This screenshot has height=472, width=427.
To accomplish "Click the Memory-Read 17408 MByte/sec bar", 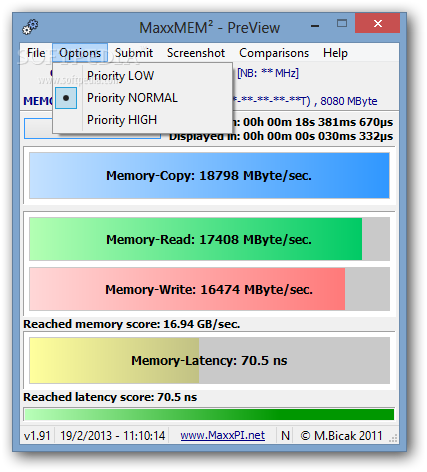I will 209,239.
